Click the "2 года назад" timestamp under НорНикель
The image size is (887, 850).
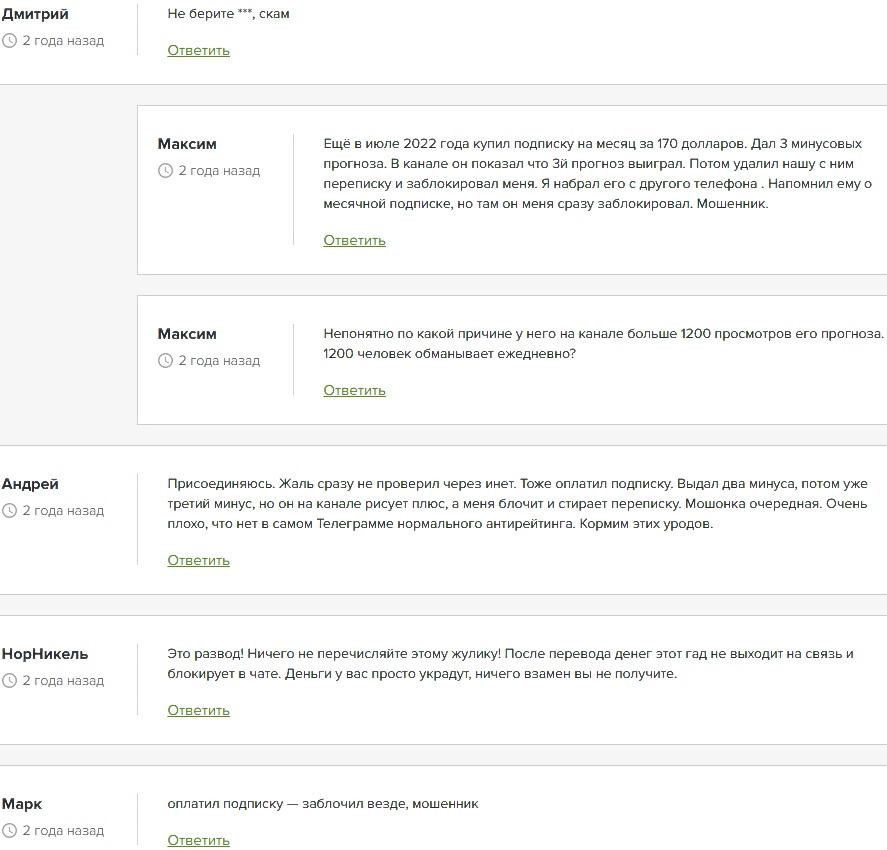pyautogui.click(x=63, y=681)
